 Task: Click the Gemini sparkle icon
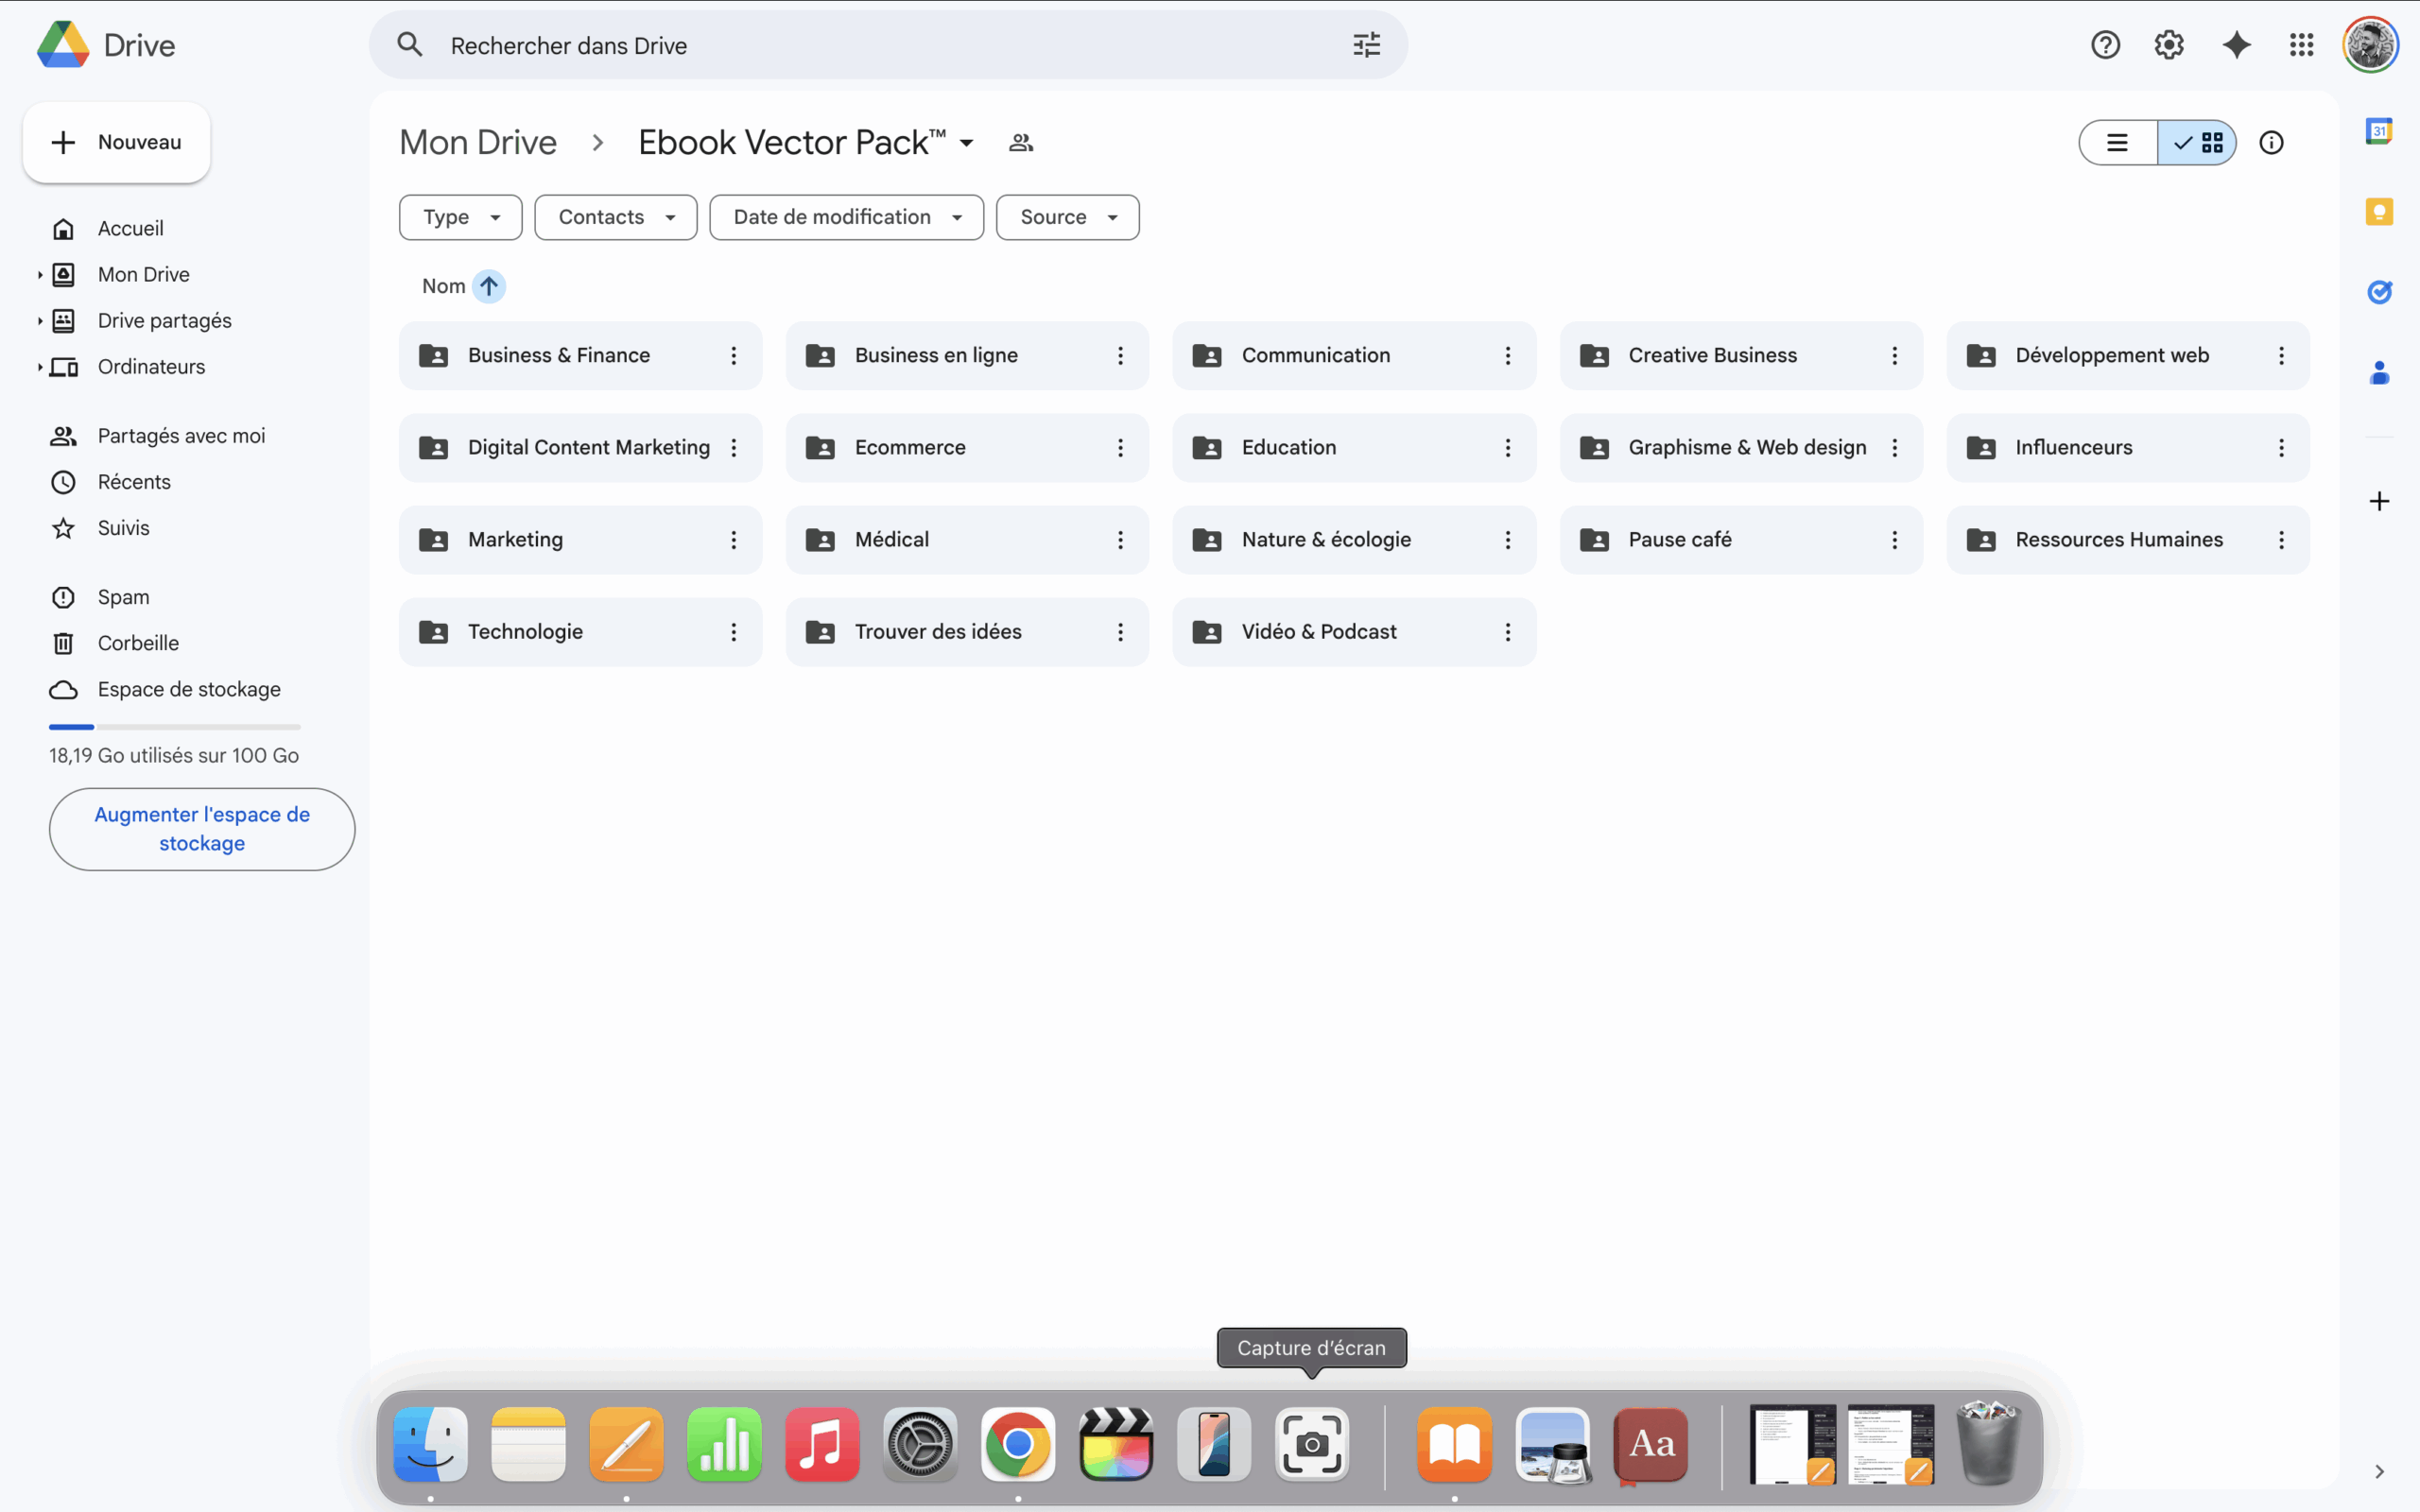(x=2236, y=45)
